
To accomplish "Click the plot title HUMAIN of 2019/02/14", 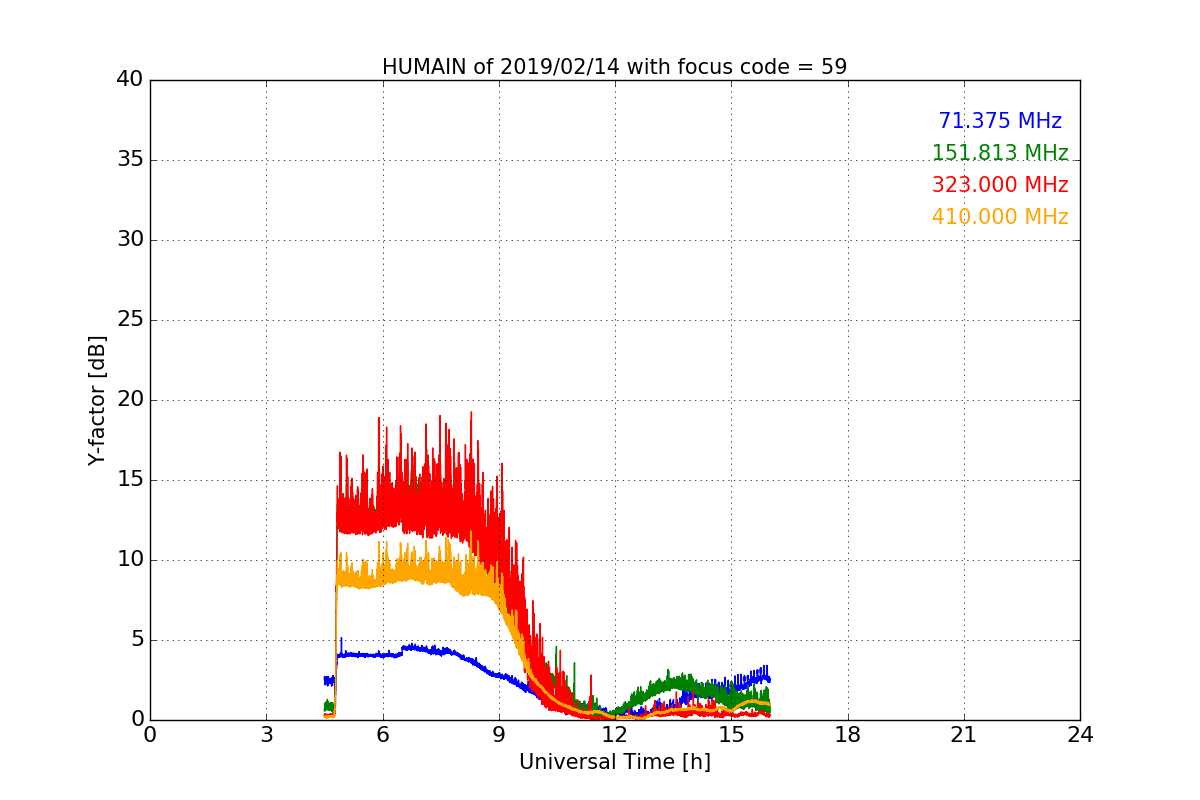I will pos(614,67).
